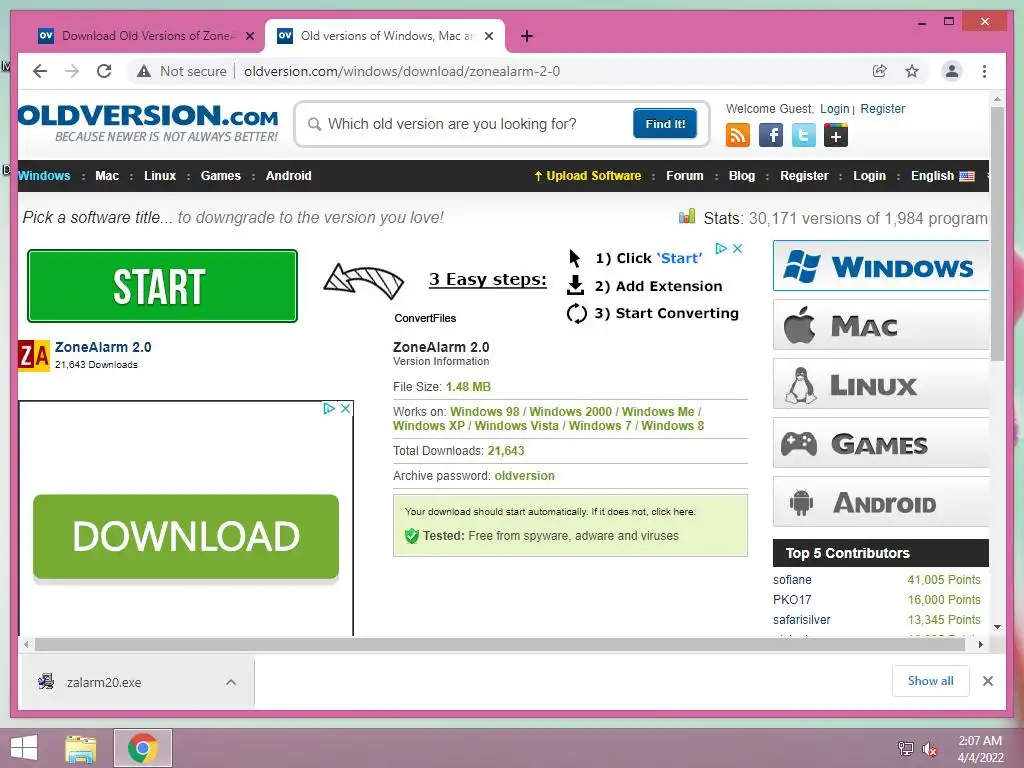This screenshot has height=768, width=1024.
Task: Open AdChoices info on ConvertFiles ad
Action: click(x=721, y=248)
